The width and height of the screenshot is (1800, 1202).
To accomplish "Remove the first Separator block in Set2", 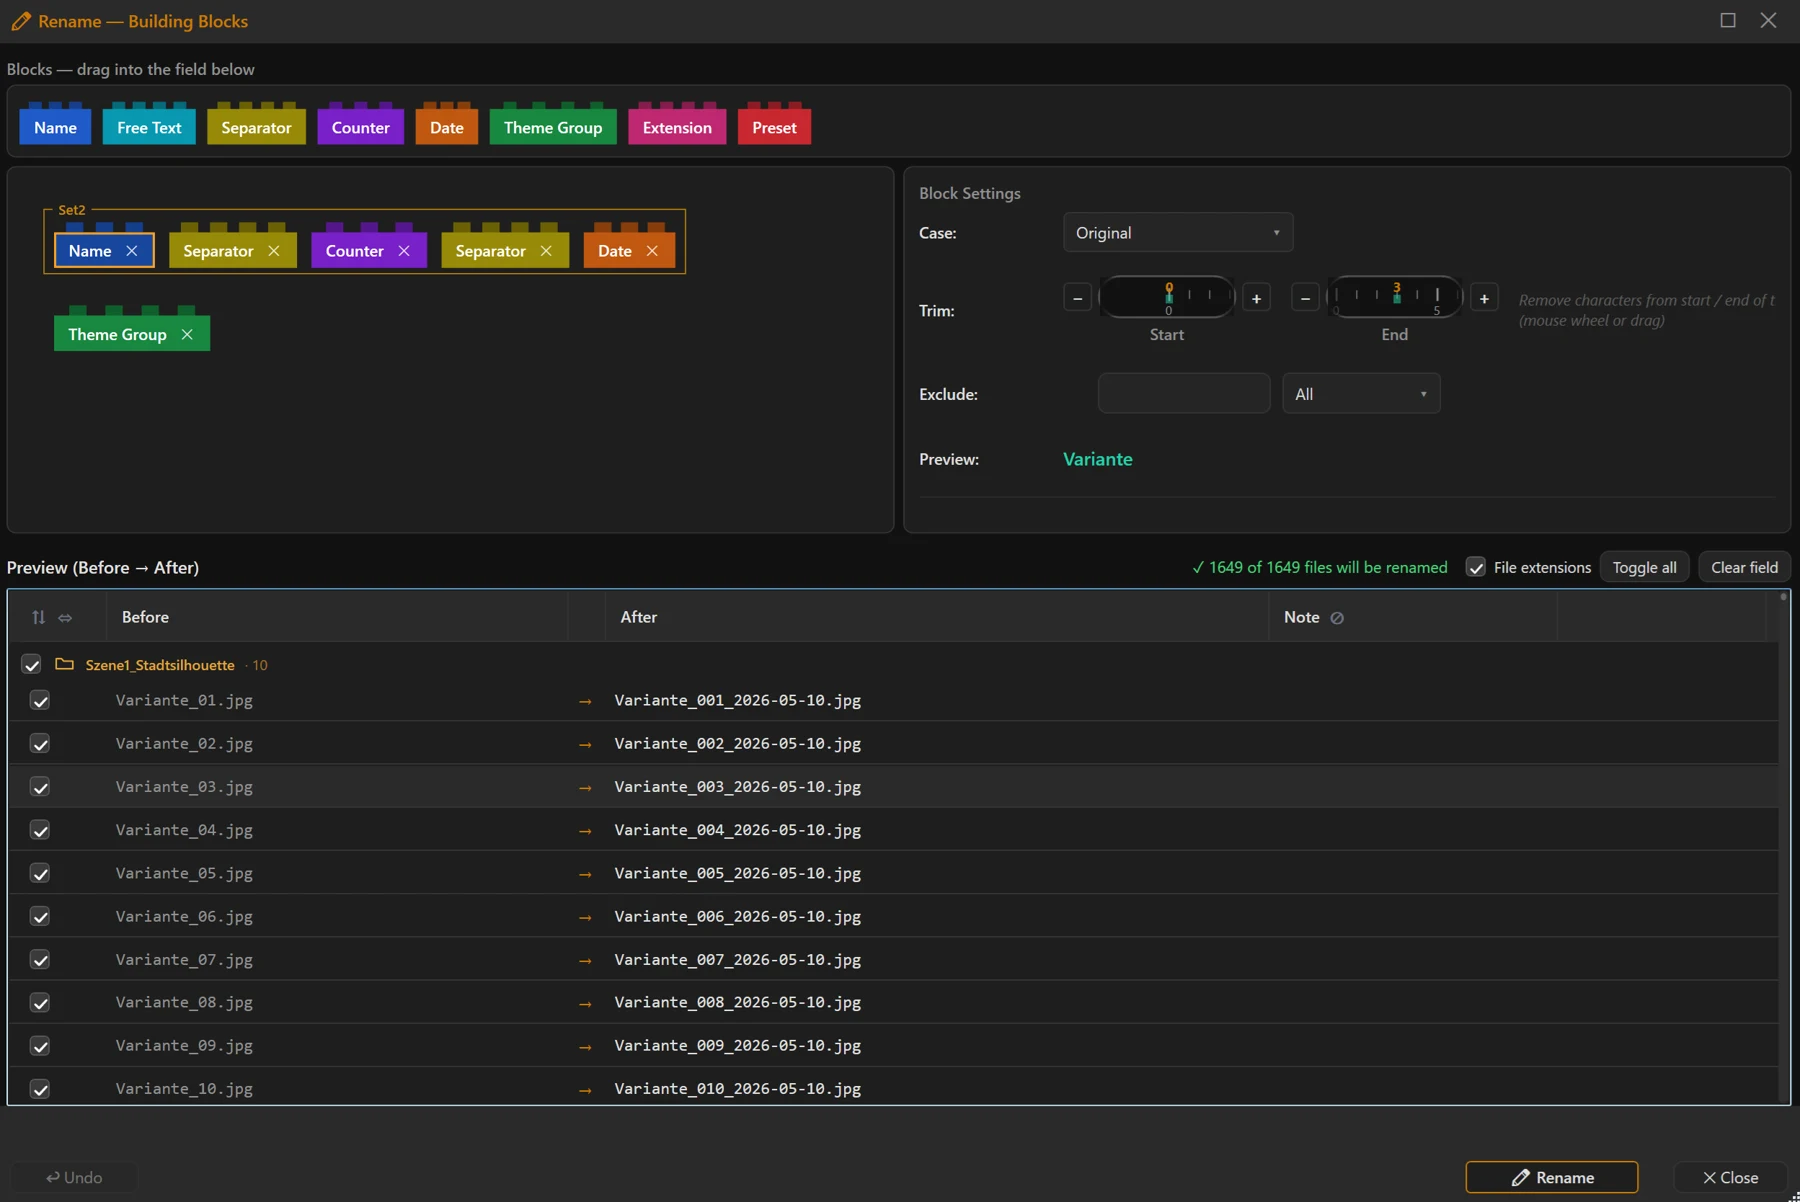I will [x=274, y=251].
